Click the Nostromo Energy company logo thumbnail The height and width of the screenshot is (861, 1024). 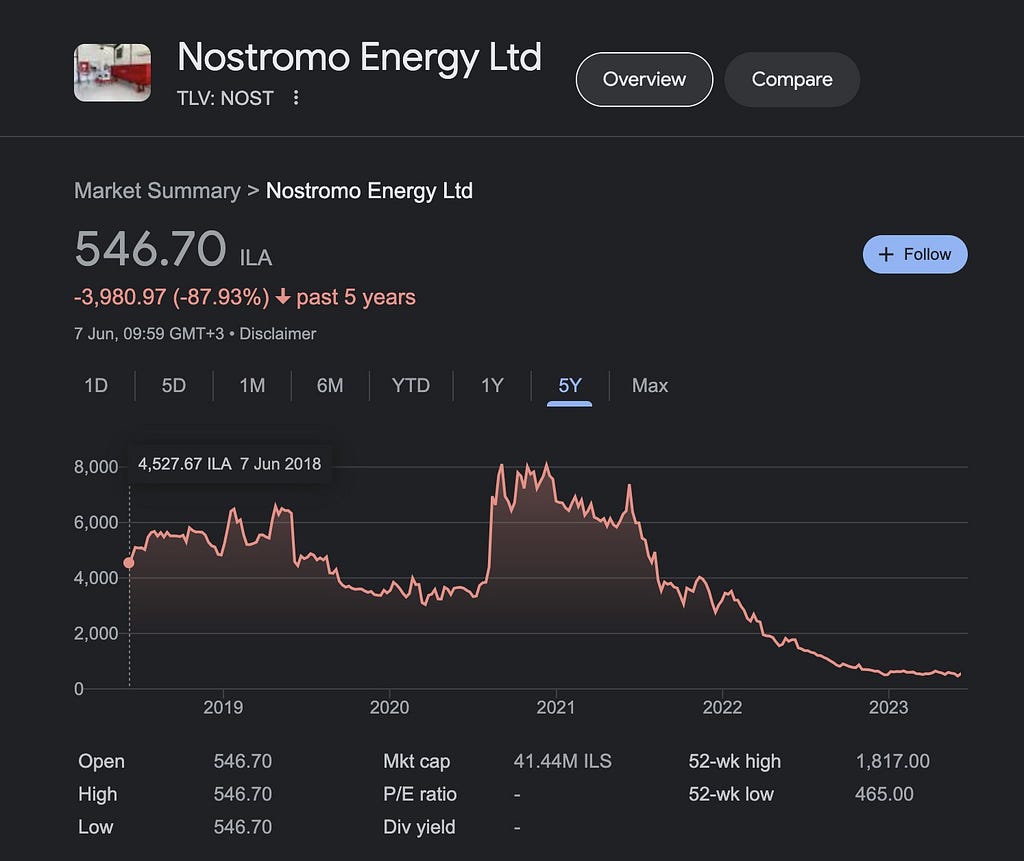click(x=112, y=73)
